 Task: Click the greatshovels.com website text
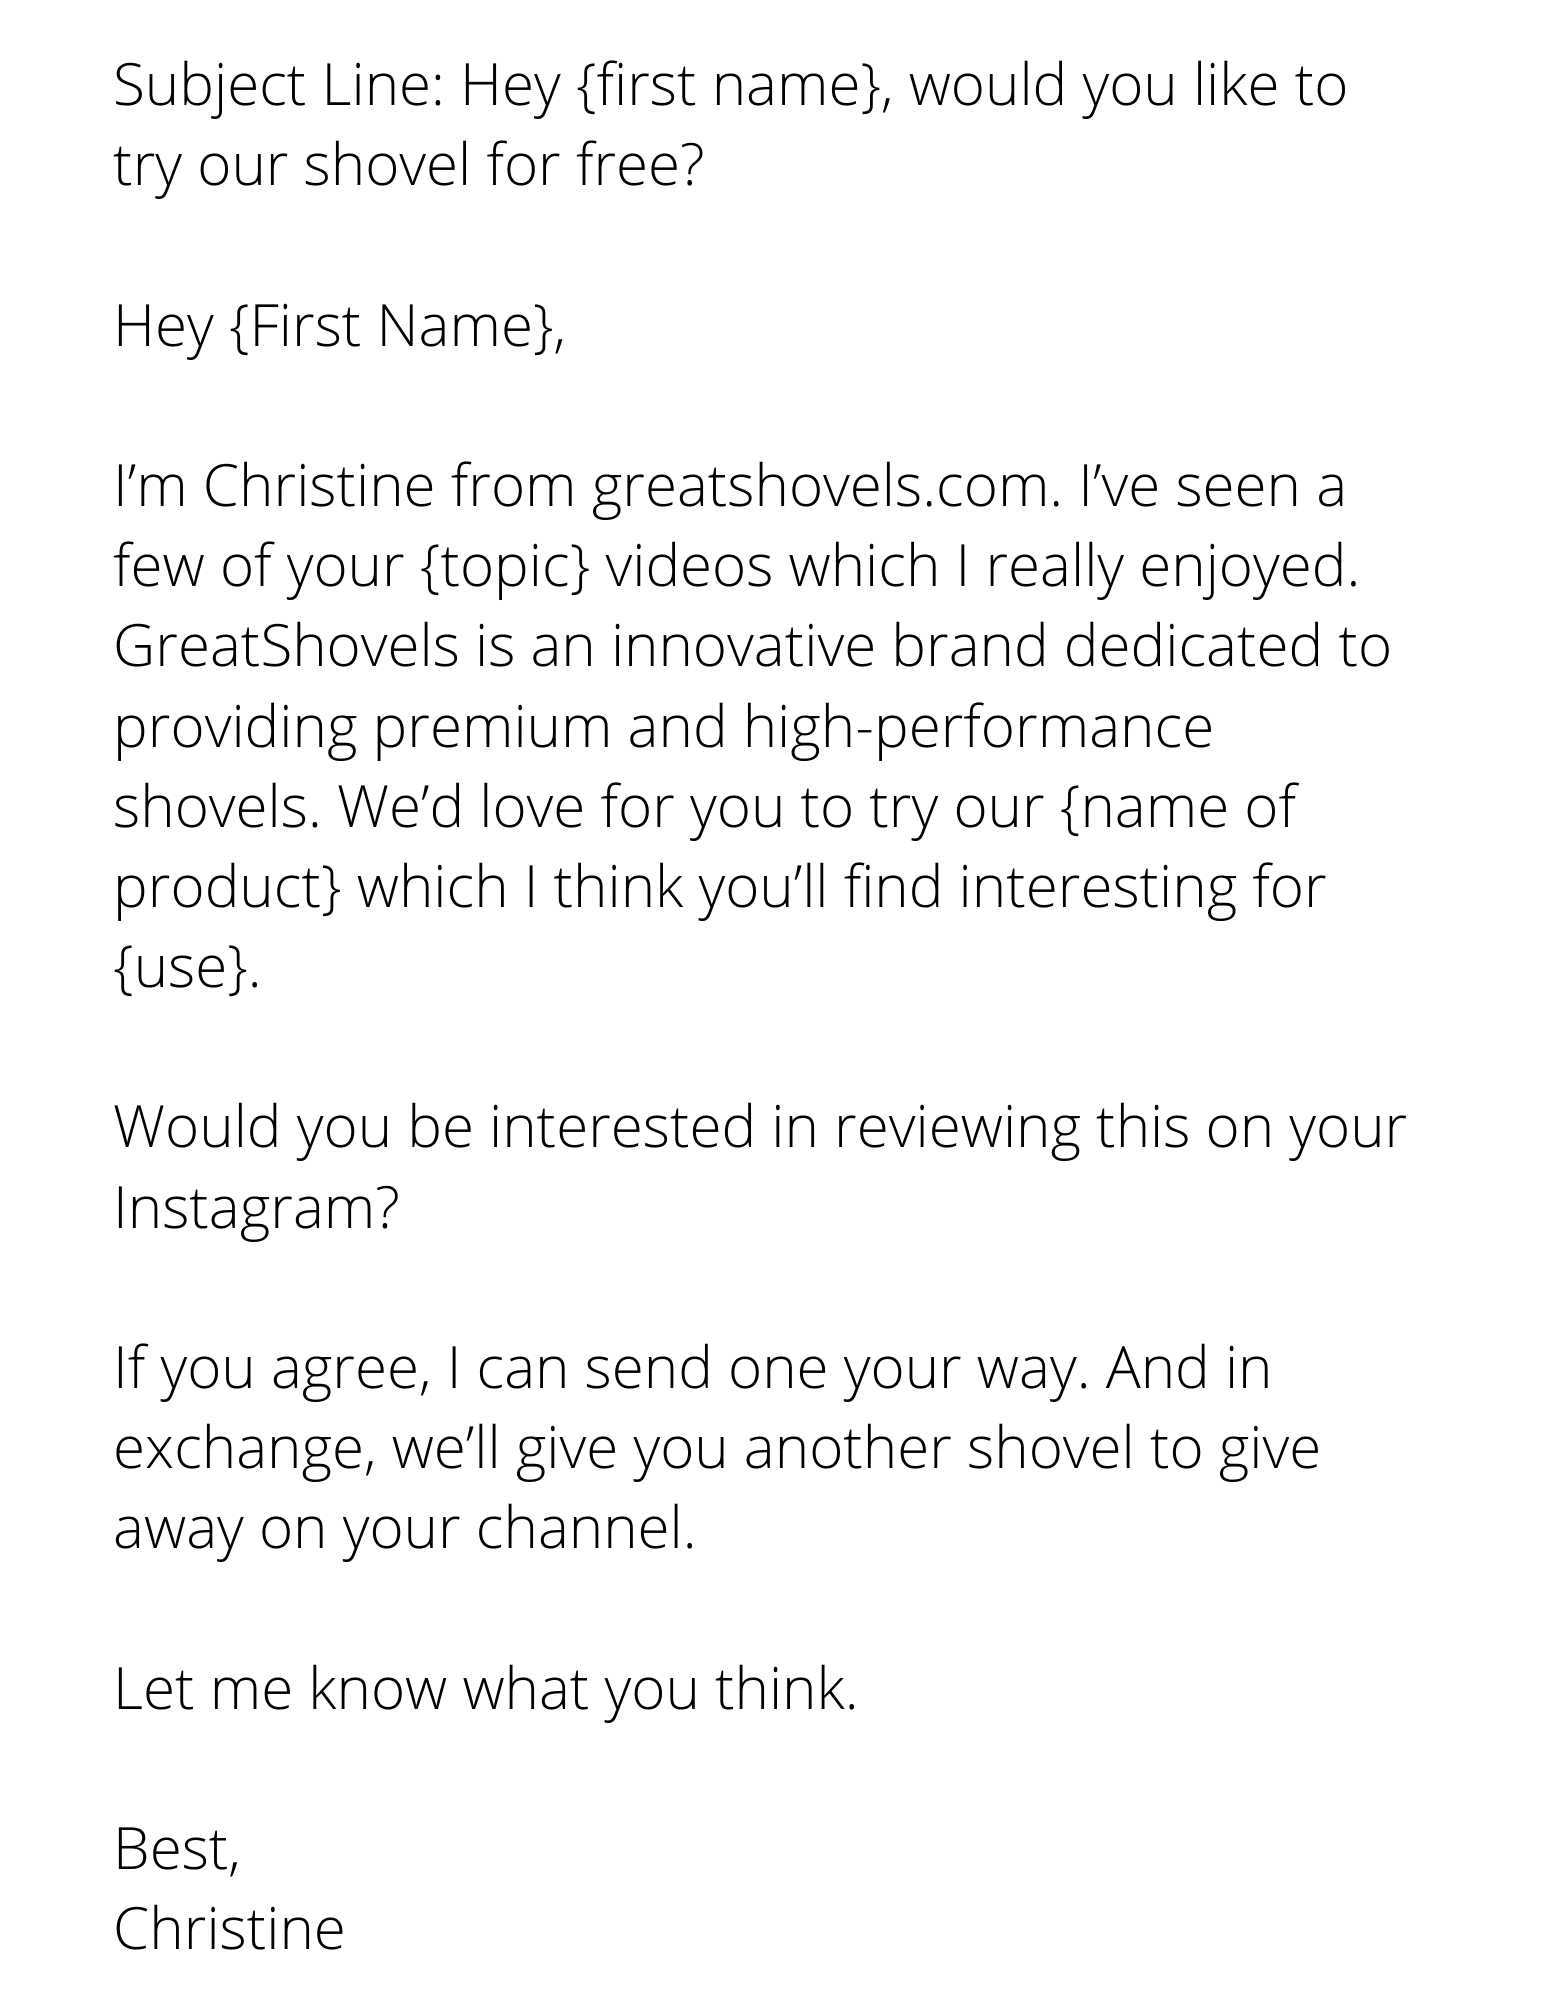(x=825, y=489)
